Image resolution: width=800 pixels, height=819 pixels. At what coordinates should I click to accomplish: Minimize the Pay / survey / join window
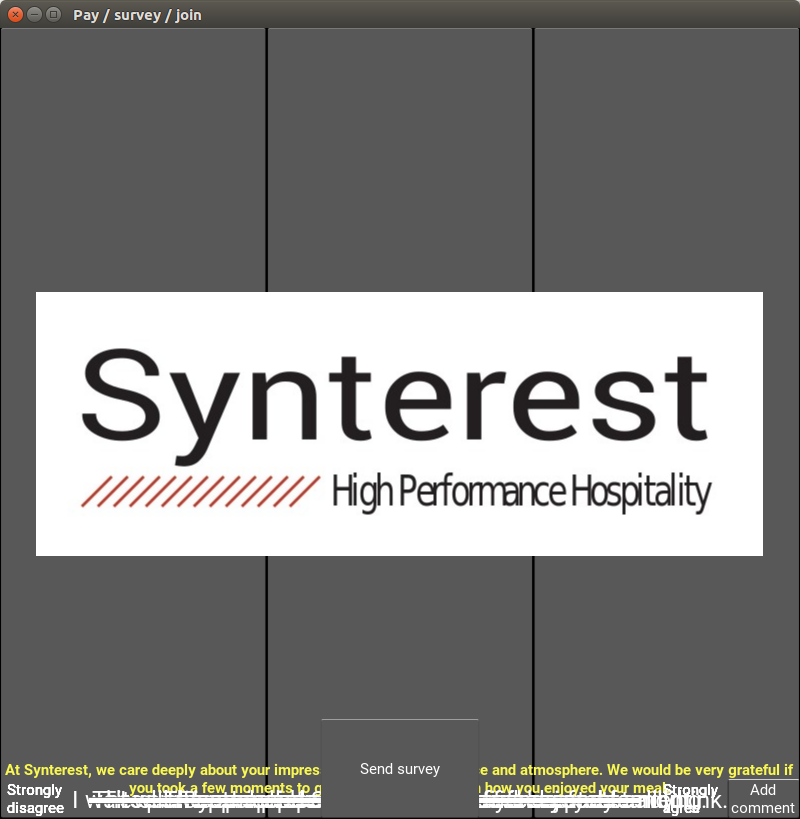point(34,15)
